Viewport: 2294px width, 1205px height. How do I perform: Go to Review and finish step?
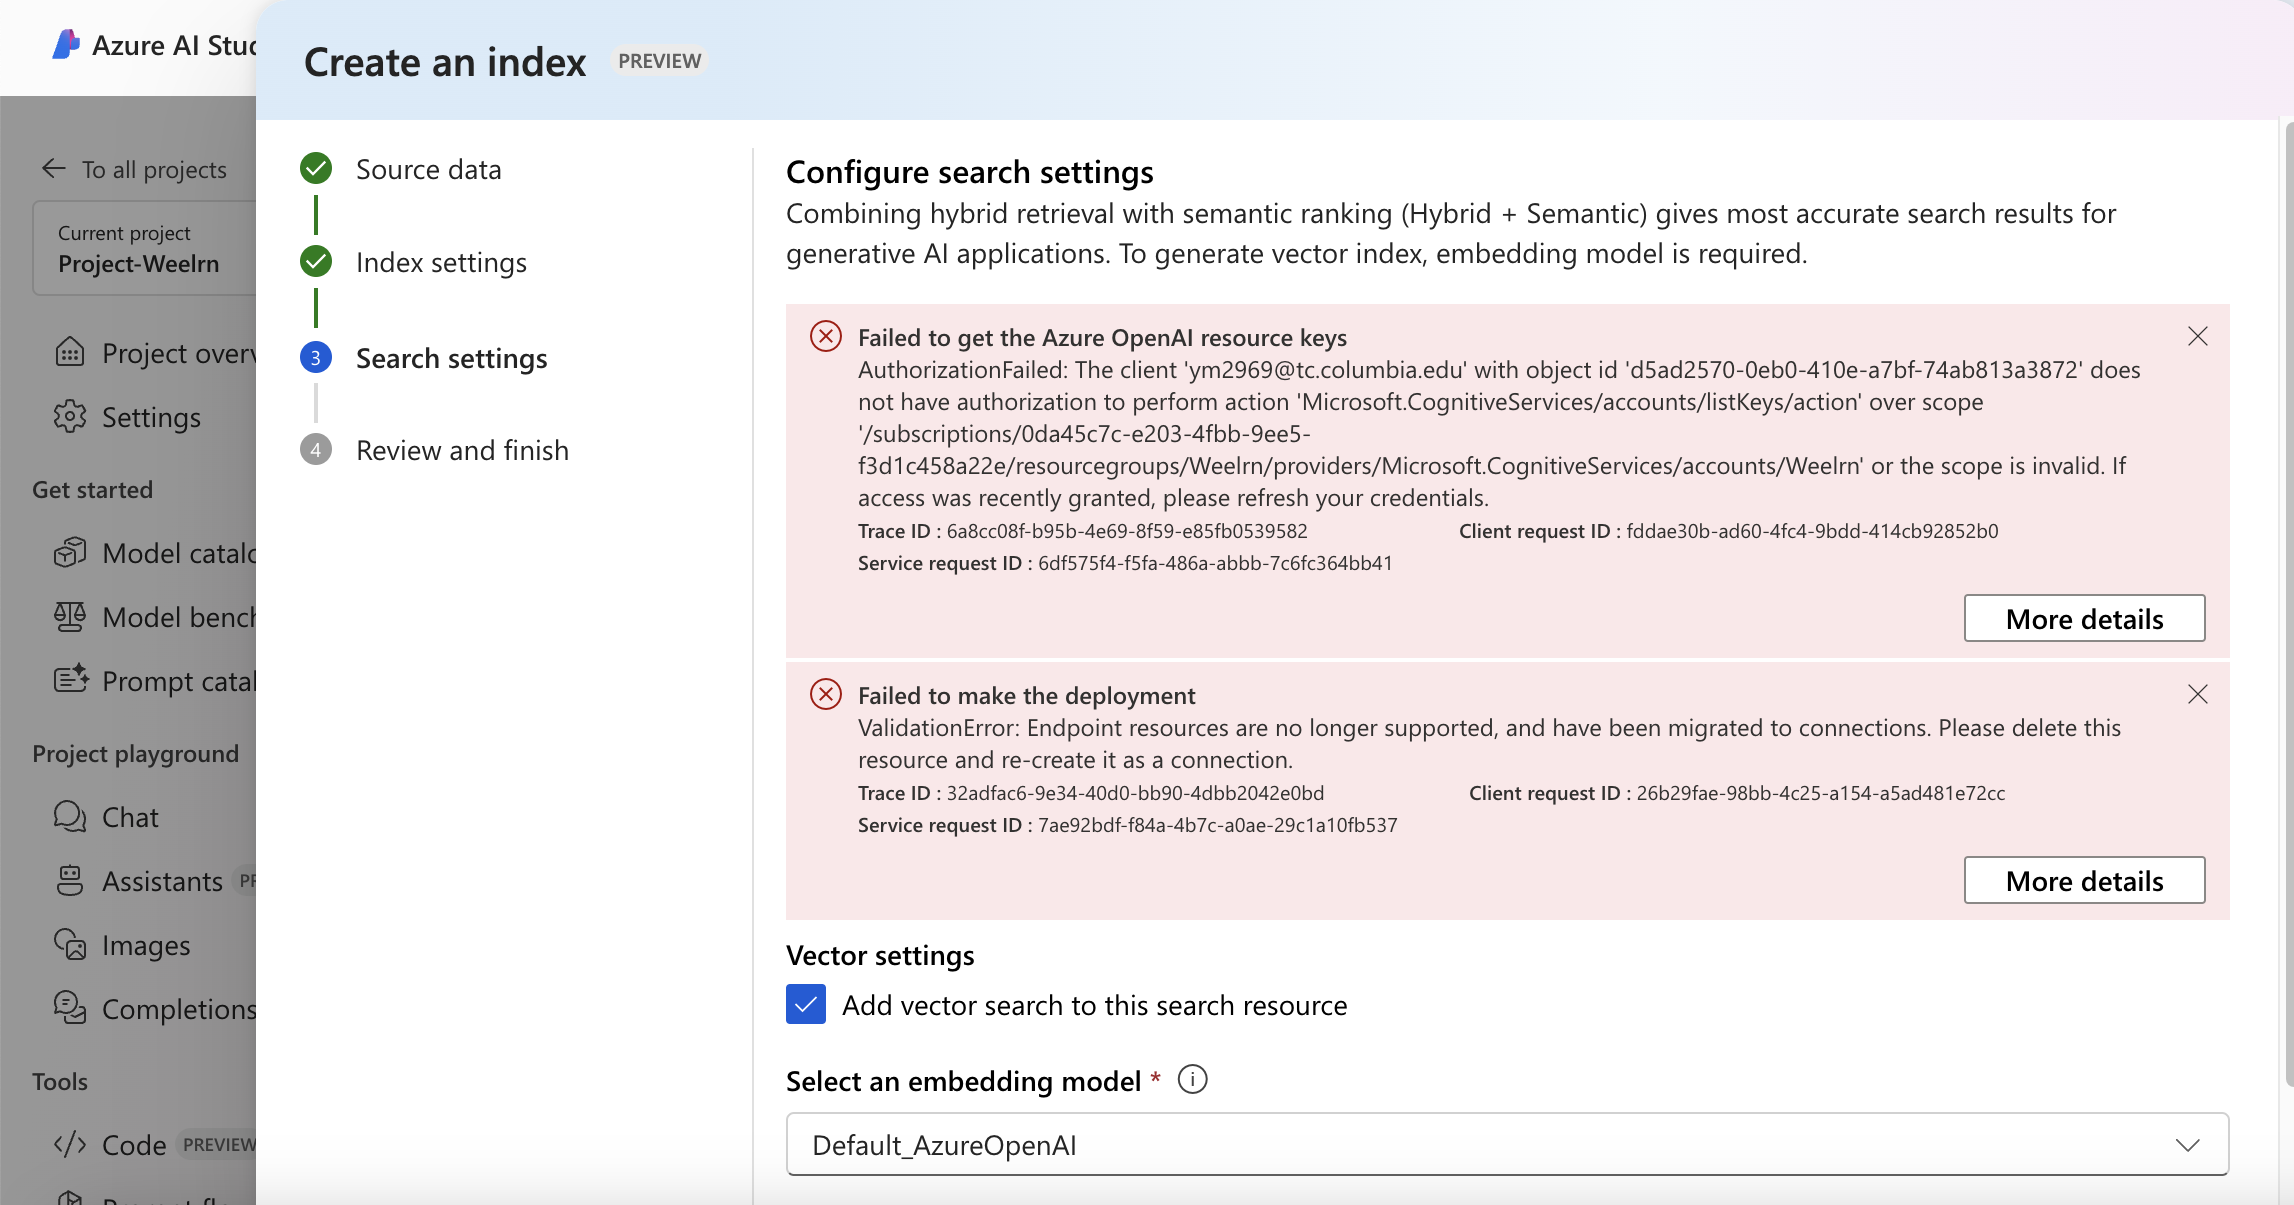tap(462, 450)
